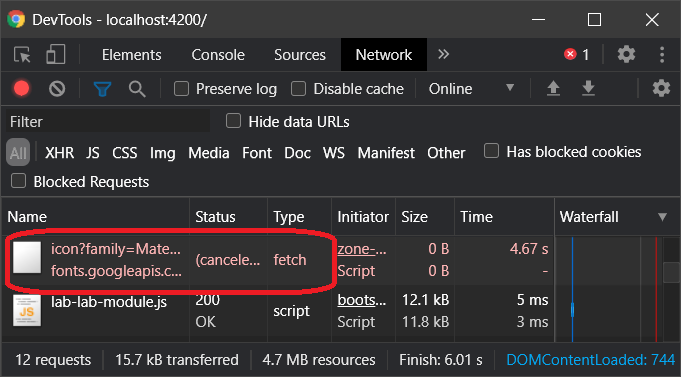Screen dimensions: 681x377
Task: Filter requests by Font
Action: (x=257, y=153)
